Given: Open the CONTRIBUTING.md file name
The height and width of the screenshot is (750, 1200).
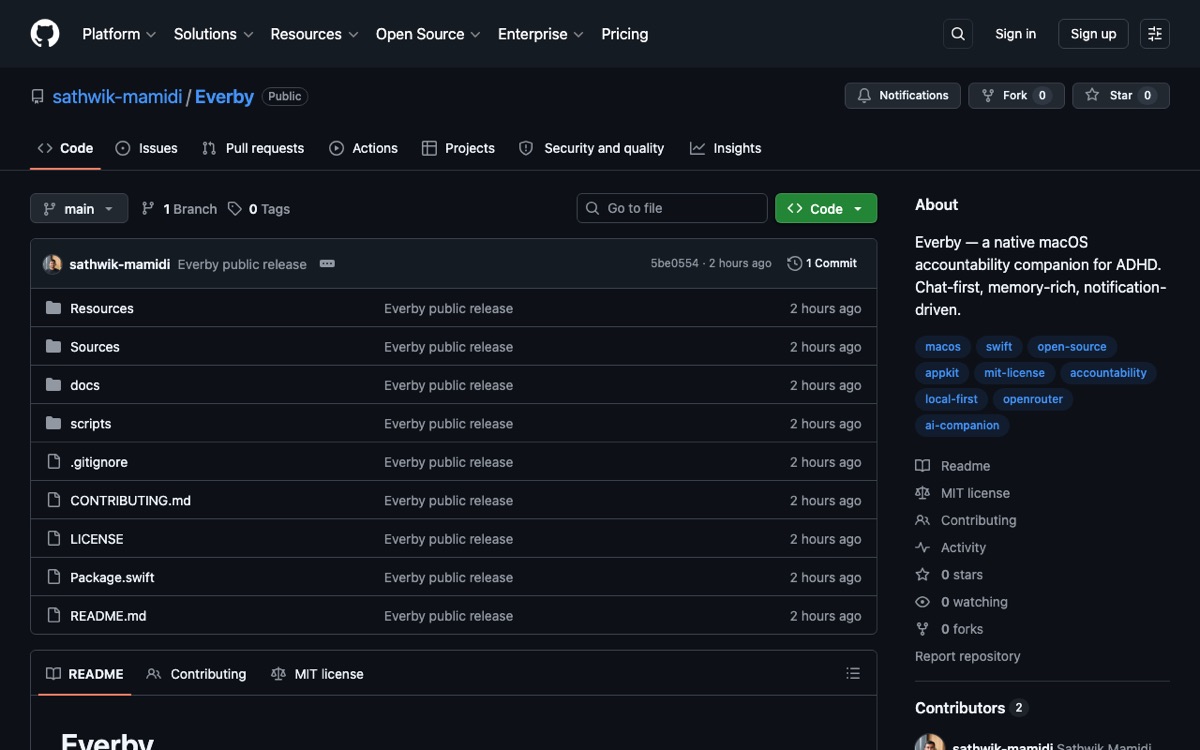Looking at the screenshot, I should click(x=130, y=501).
